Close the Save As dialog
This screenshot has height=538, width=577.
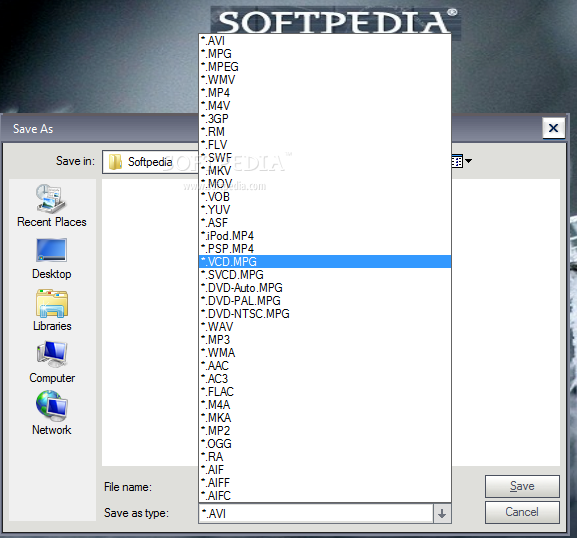point(553,128)
